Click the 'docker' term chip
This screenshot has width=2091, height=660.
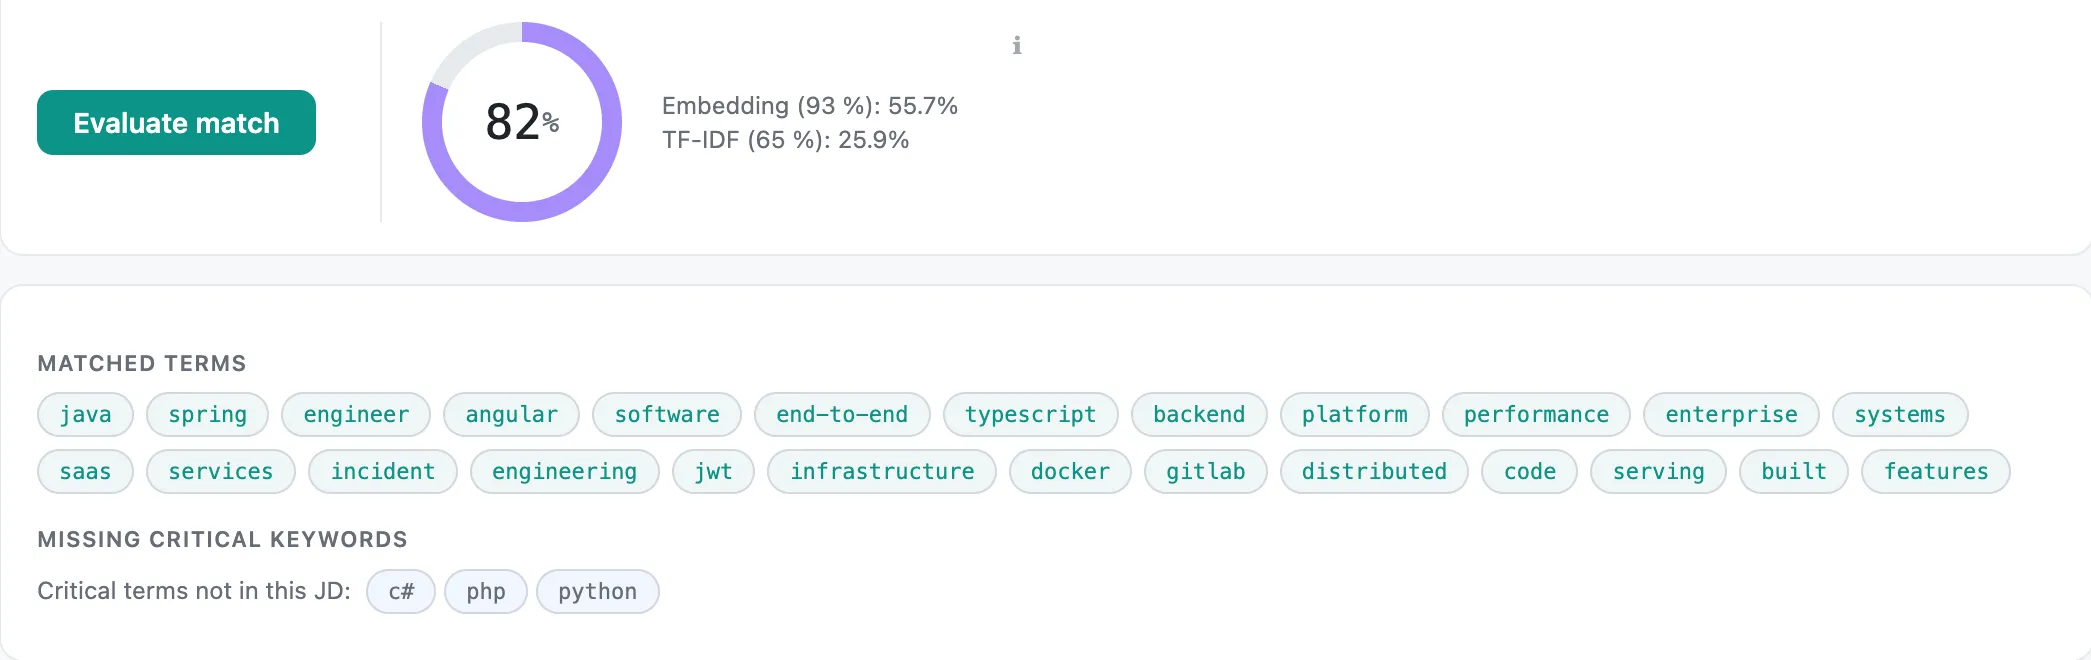click(x=1070, y=471)
